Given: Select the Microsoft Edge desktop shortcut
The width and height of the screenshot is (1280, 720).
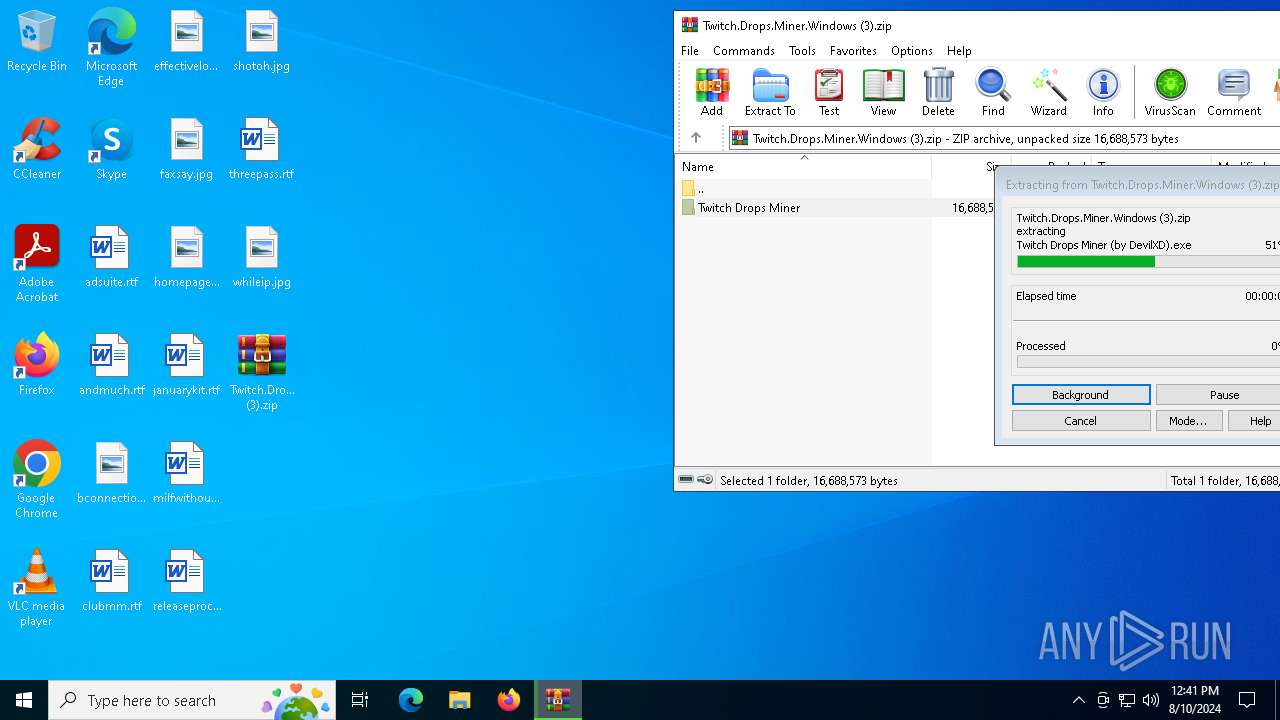Looking at the screenshot, I should pyautogui.click(x=111, y=47).
